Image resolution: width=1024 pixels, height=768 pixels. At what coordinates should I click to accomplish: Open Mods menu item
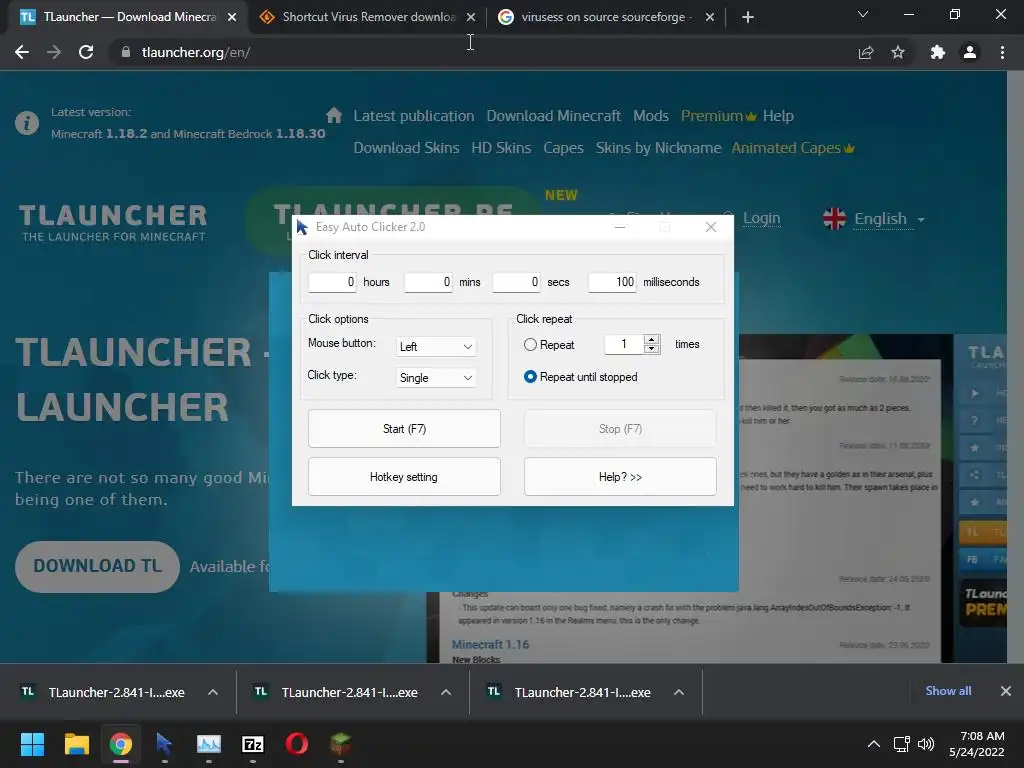(x=651, y=116)
